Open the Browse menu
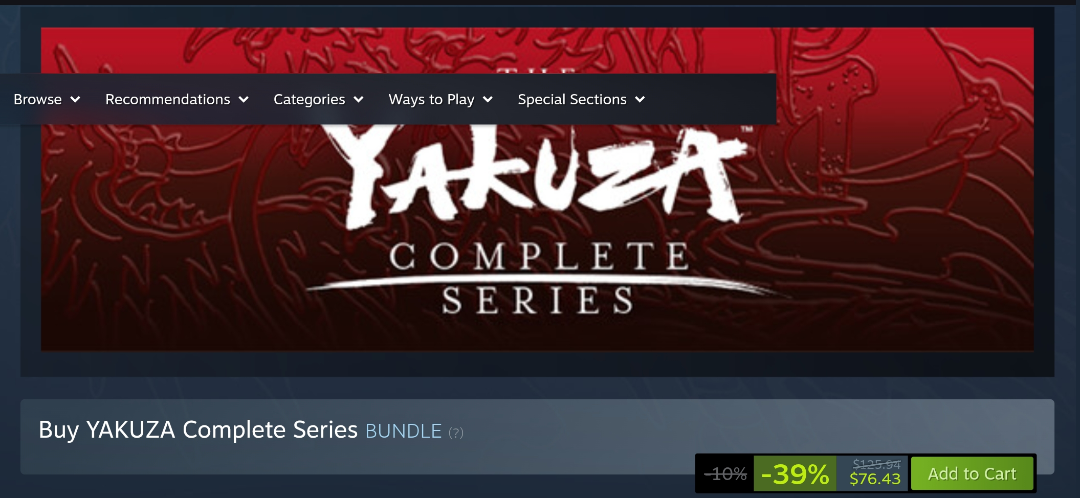The image size is (1080, 498). 38,99
